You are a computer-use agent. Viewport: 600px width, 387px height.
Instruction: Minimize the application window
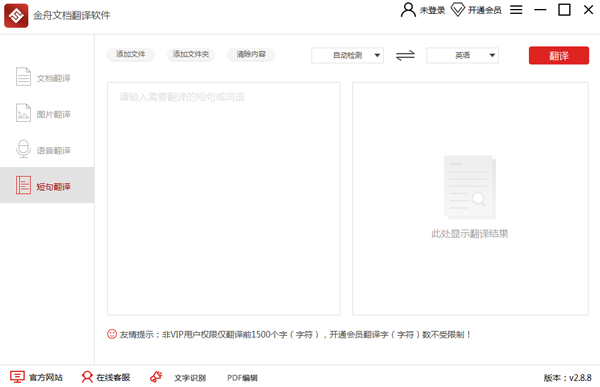[x=540, y=10]
